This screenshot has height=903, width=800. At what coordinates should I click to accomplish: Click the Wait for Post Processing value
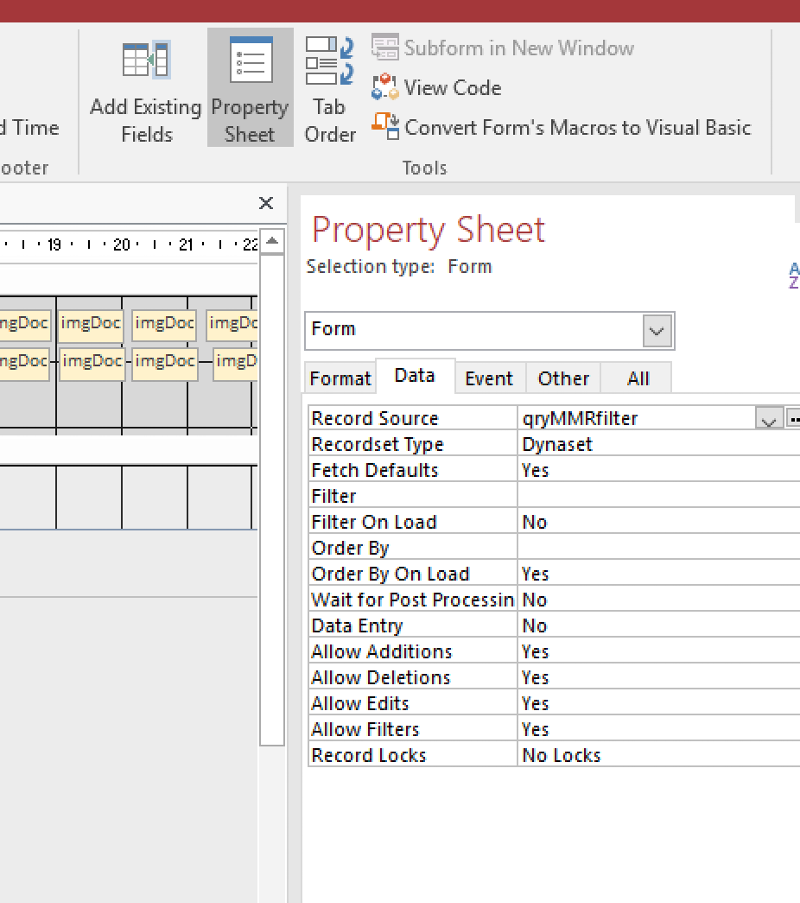pyautogui.click(x=659, y=600)
